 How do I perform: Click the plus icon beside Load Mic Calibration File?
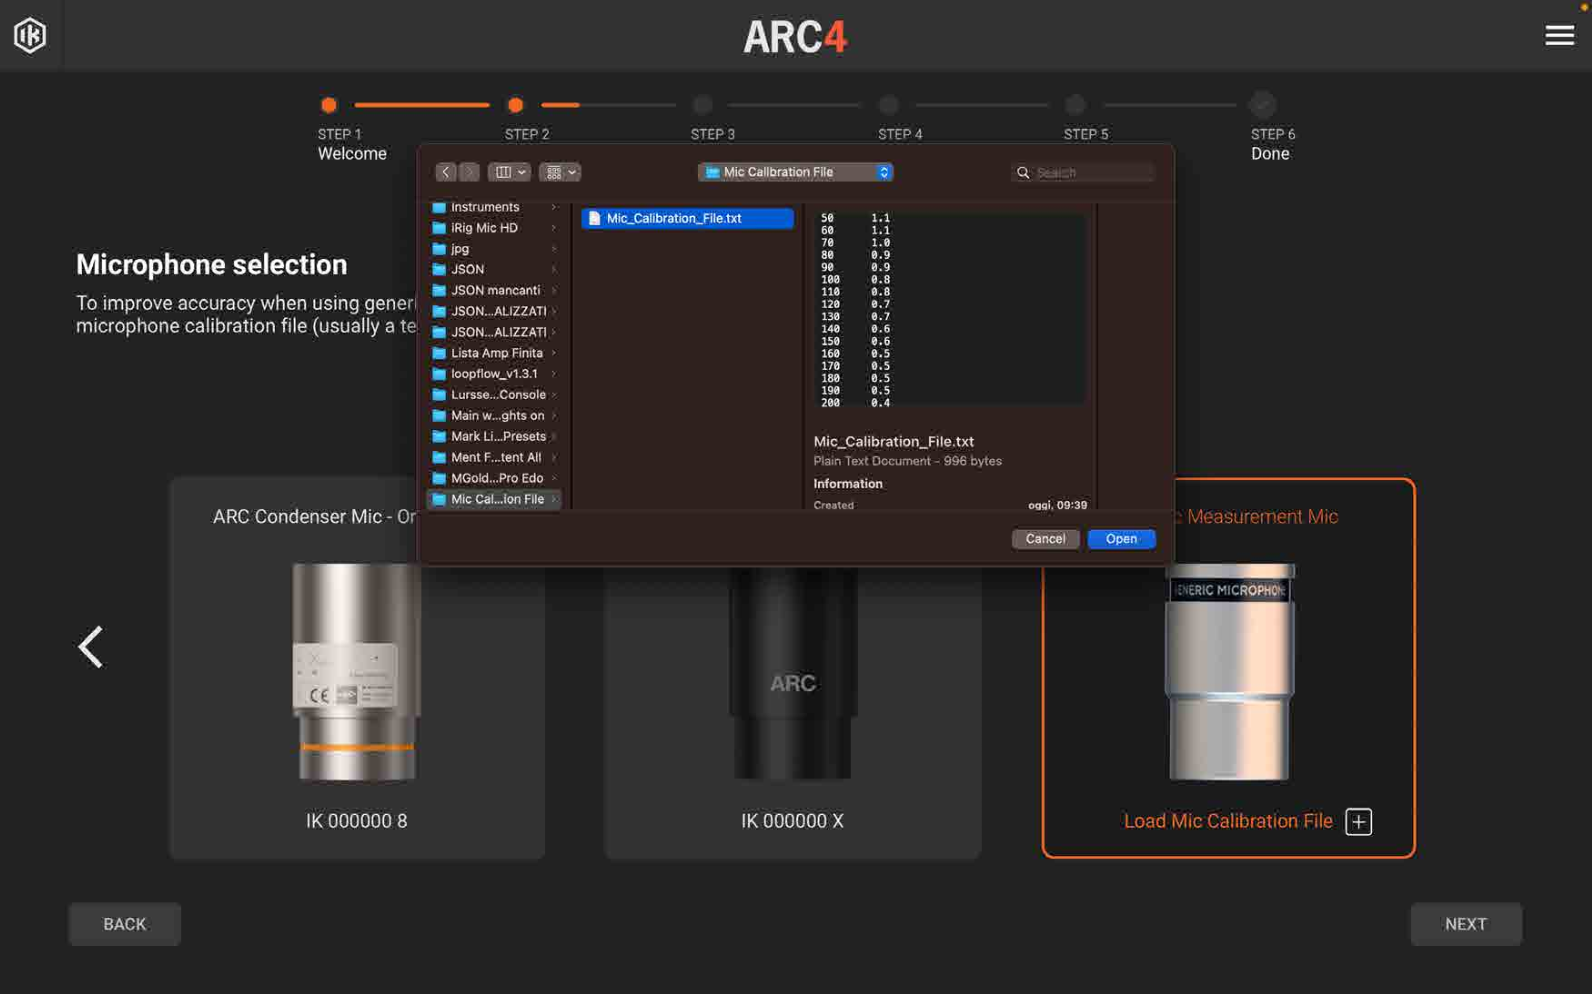pyautogui.click(x=1358, y=821)
